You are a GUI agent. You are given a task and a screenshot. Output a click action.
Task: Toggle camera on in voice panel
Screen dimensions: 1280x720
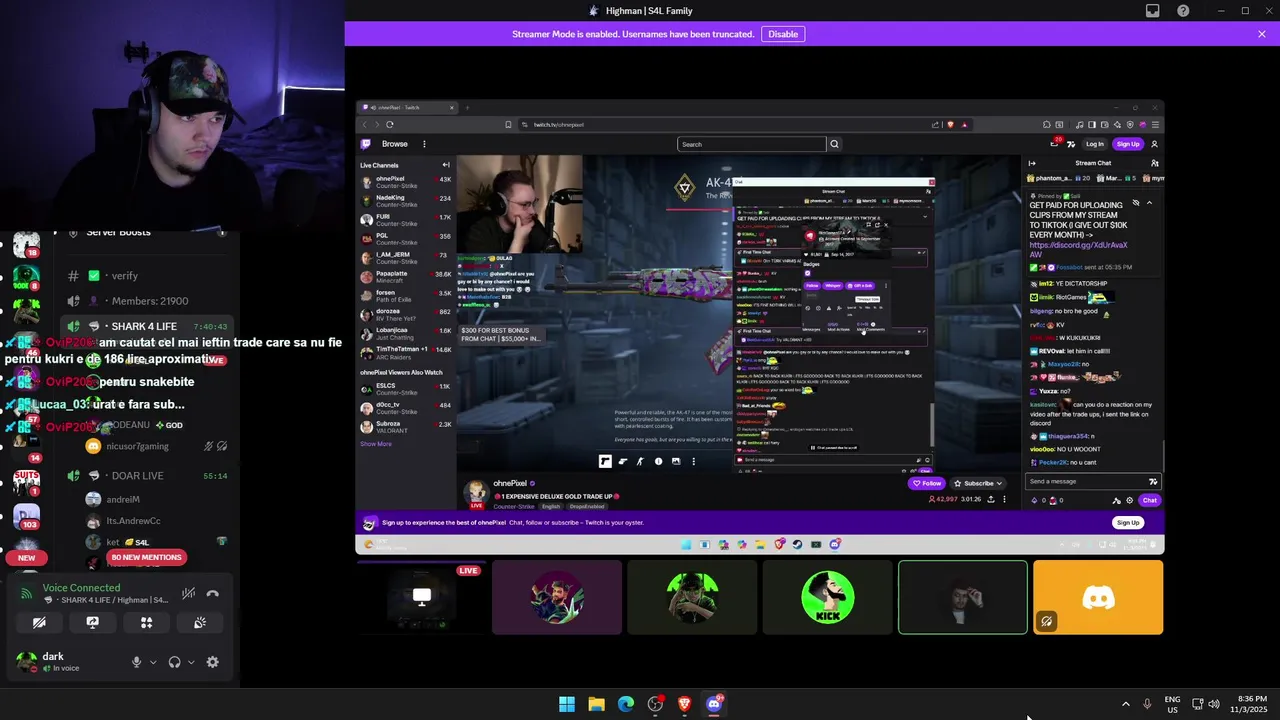tap(39, 622)
